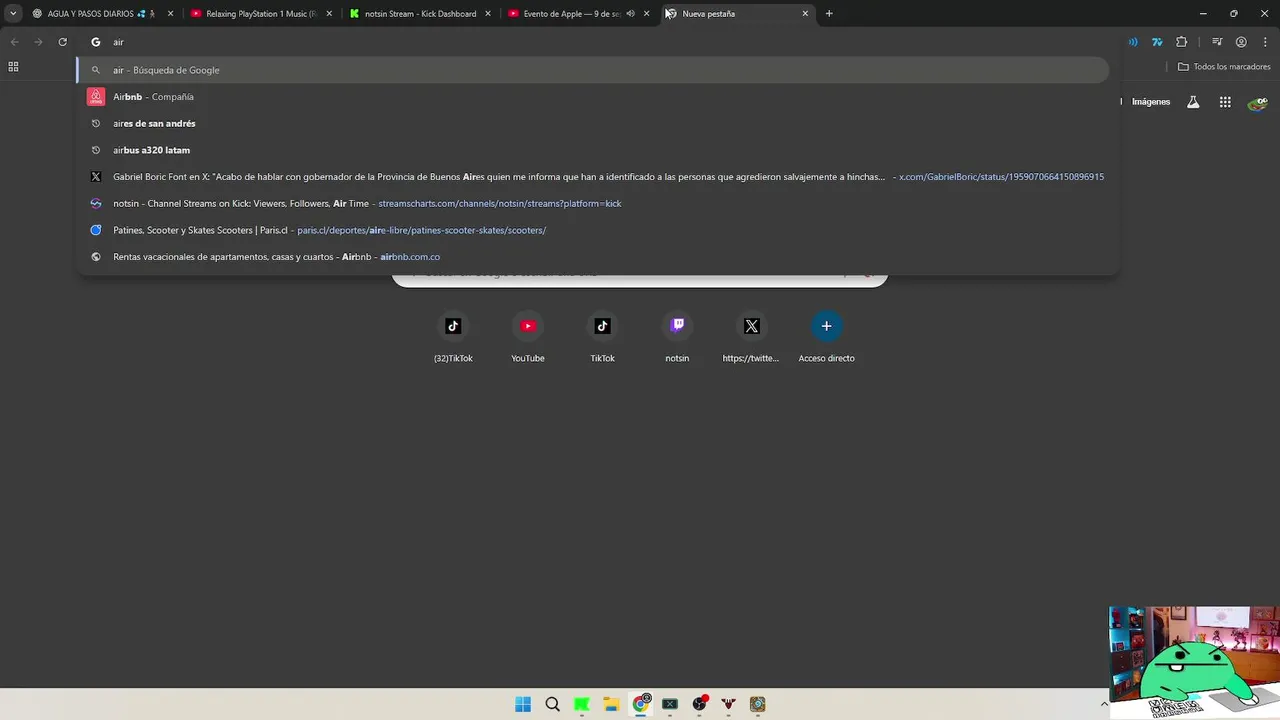The height and width of the screenshot is (720, 1280).
Task: Open the YouTube shortcut
Action: click(528, 337)
